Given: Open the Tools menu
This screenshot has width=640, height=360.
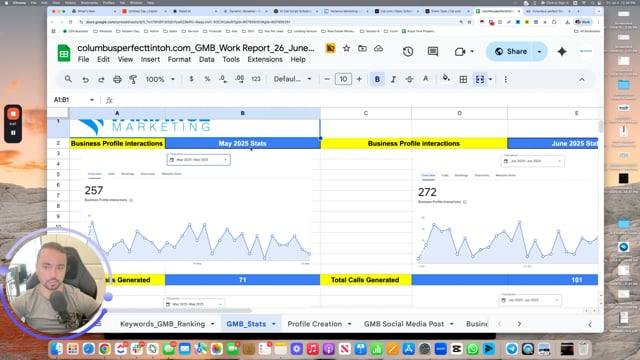Looking at the screenshot, I should (231, 60).
